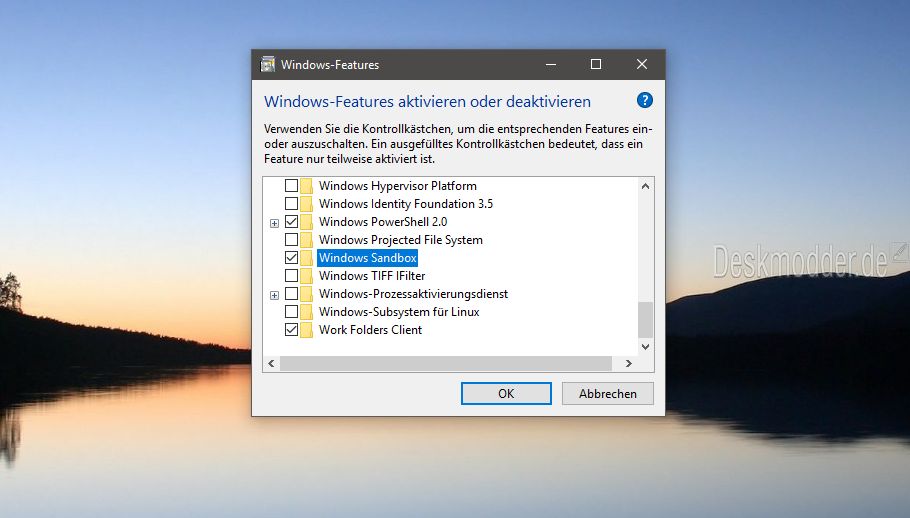Click folder icon beside Windows-Subsystem für Linux
Screen dimensions: 910x518
(x=306, y=311)
